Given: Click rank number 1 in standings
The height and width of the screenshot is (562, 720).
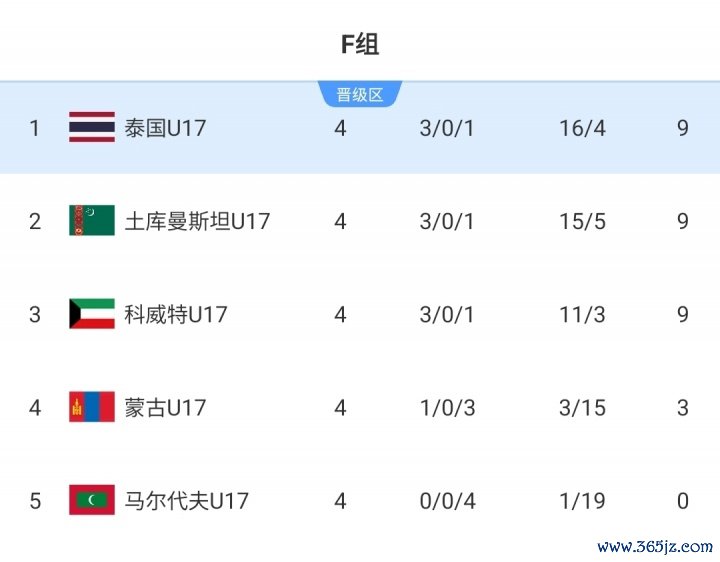Looking at the screenshot, I should (x=35, y=128).
